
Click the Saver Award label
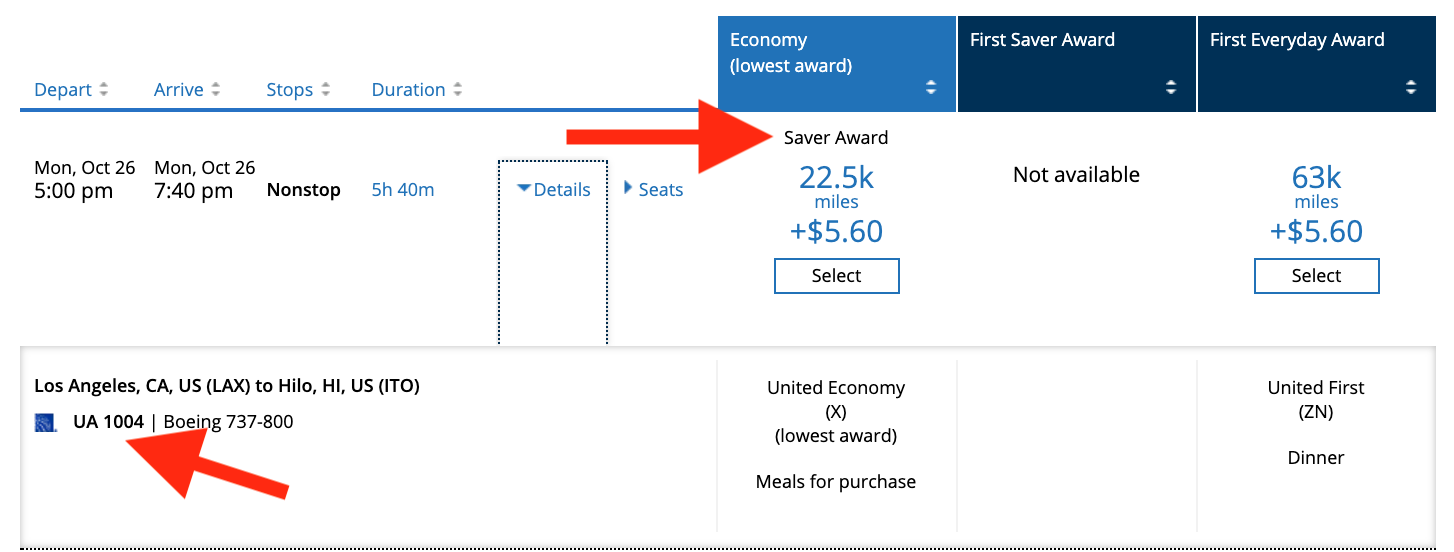pos(836,138)
